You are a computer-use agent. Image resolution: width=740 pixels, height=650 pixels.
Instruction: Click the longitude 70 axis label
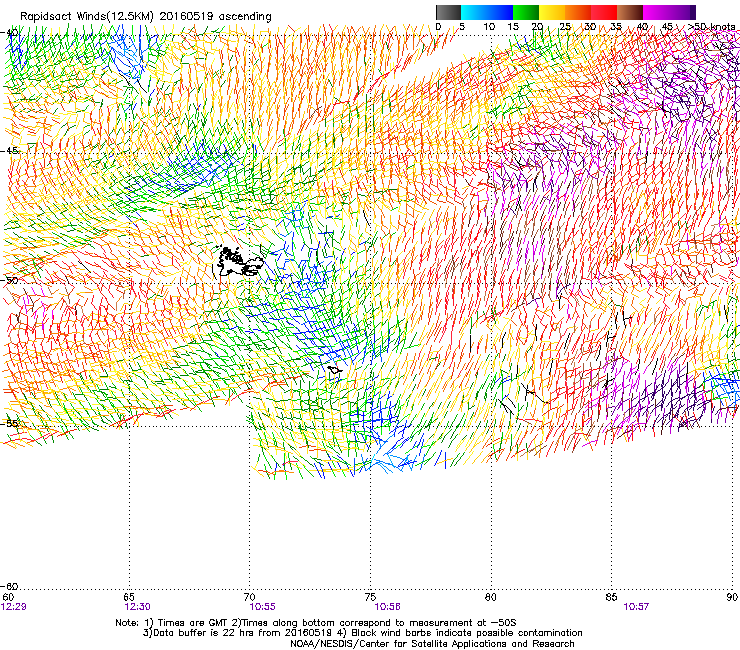click(250, 597)
